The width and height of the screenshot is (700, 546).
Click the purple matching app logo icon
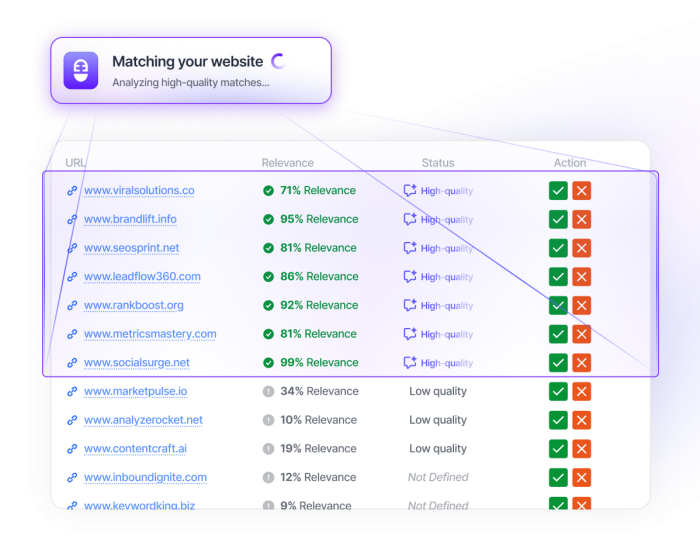pos(81,71)
